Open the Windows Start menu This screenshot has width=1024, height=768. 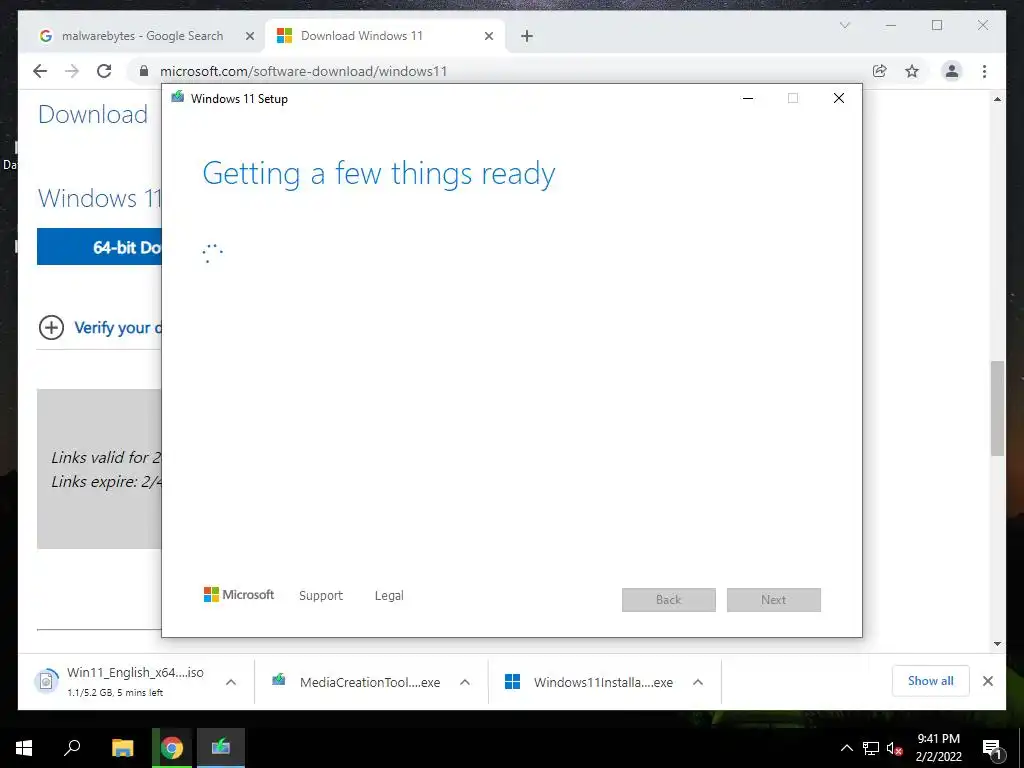tap(24, 748)
